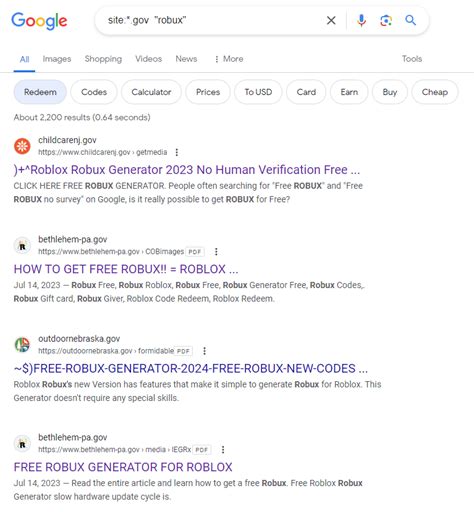Open three-dot menu next to COBimages PDF result

[x=216, y=252]
